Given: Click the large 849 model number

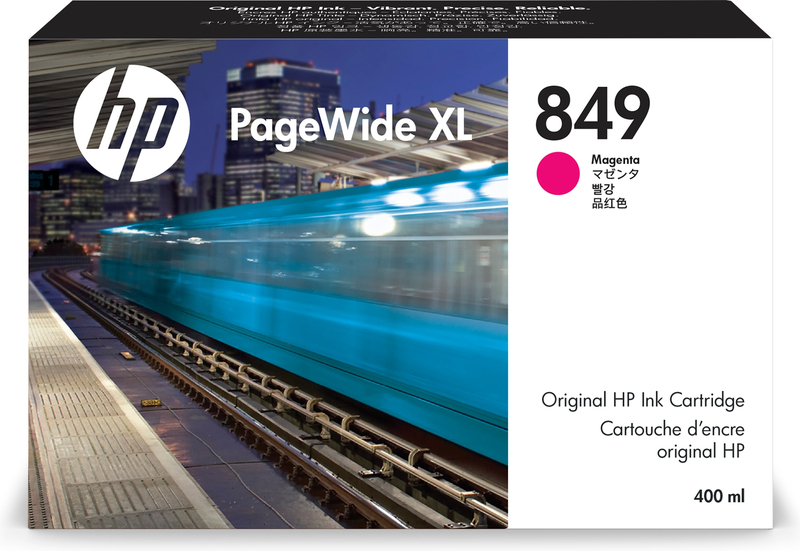Looking at the screenshot, I should pos(592,112).
